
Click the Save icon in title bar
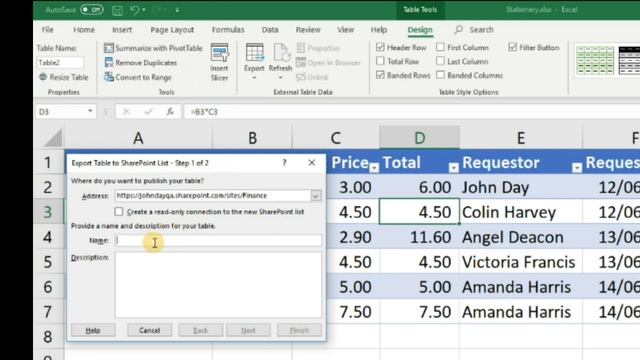pos(117,10)
